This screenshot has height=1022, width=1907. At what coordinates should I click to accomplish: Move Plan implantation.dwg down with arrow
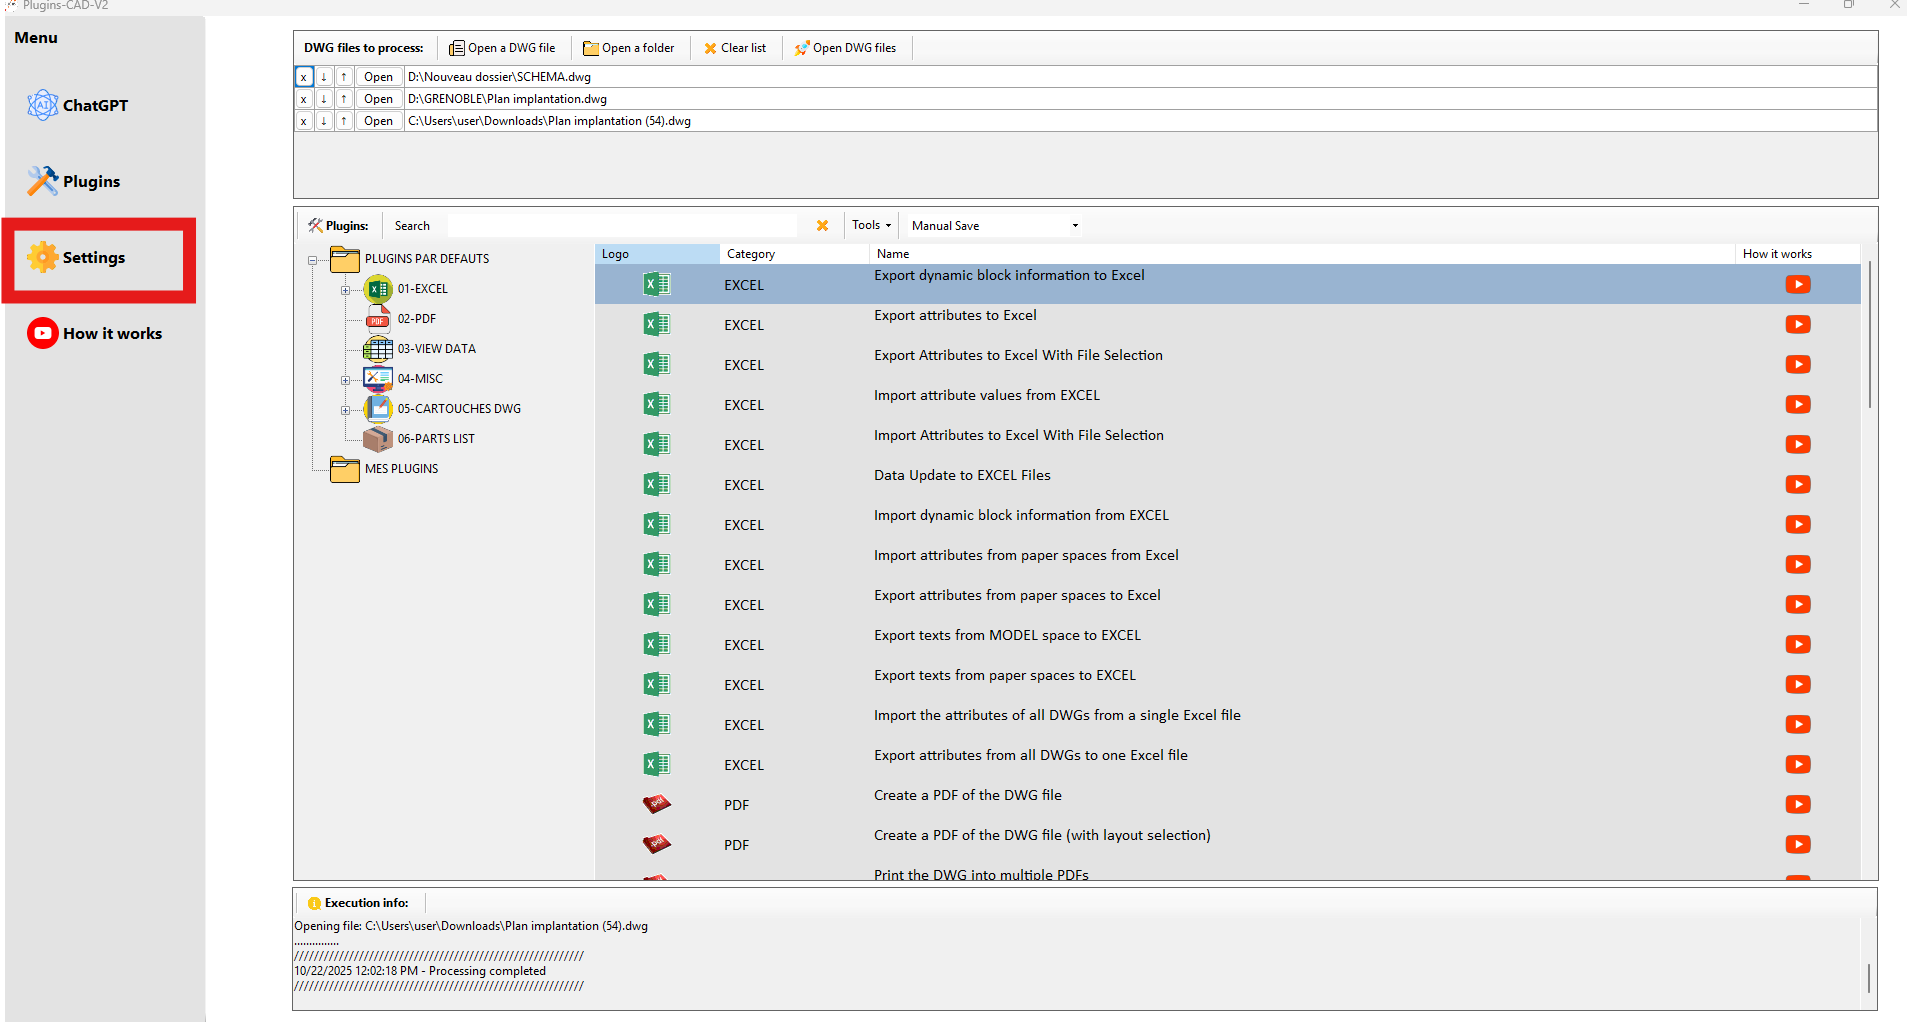tap(324, 99)
